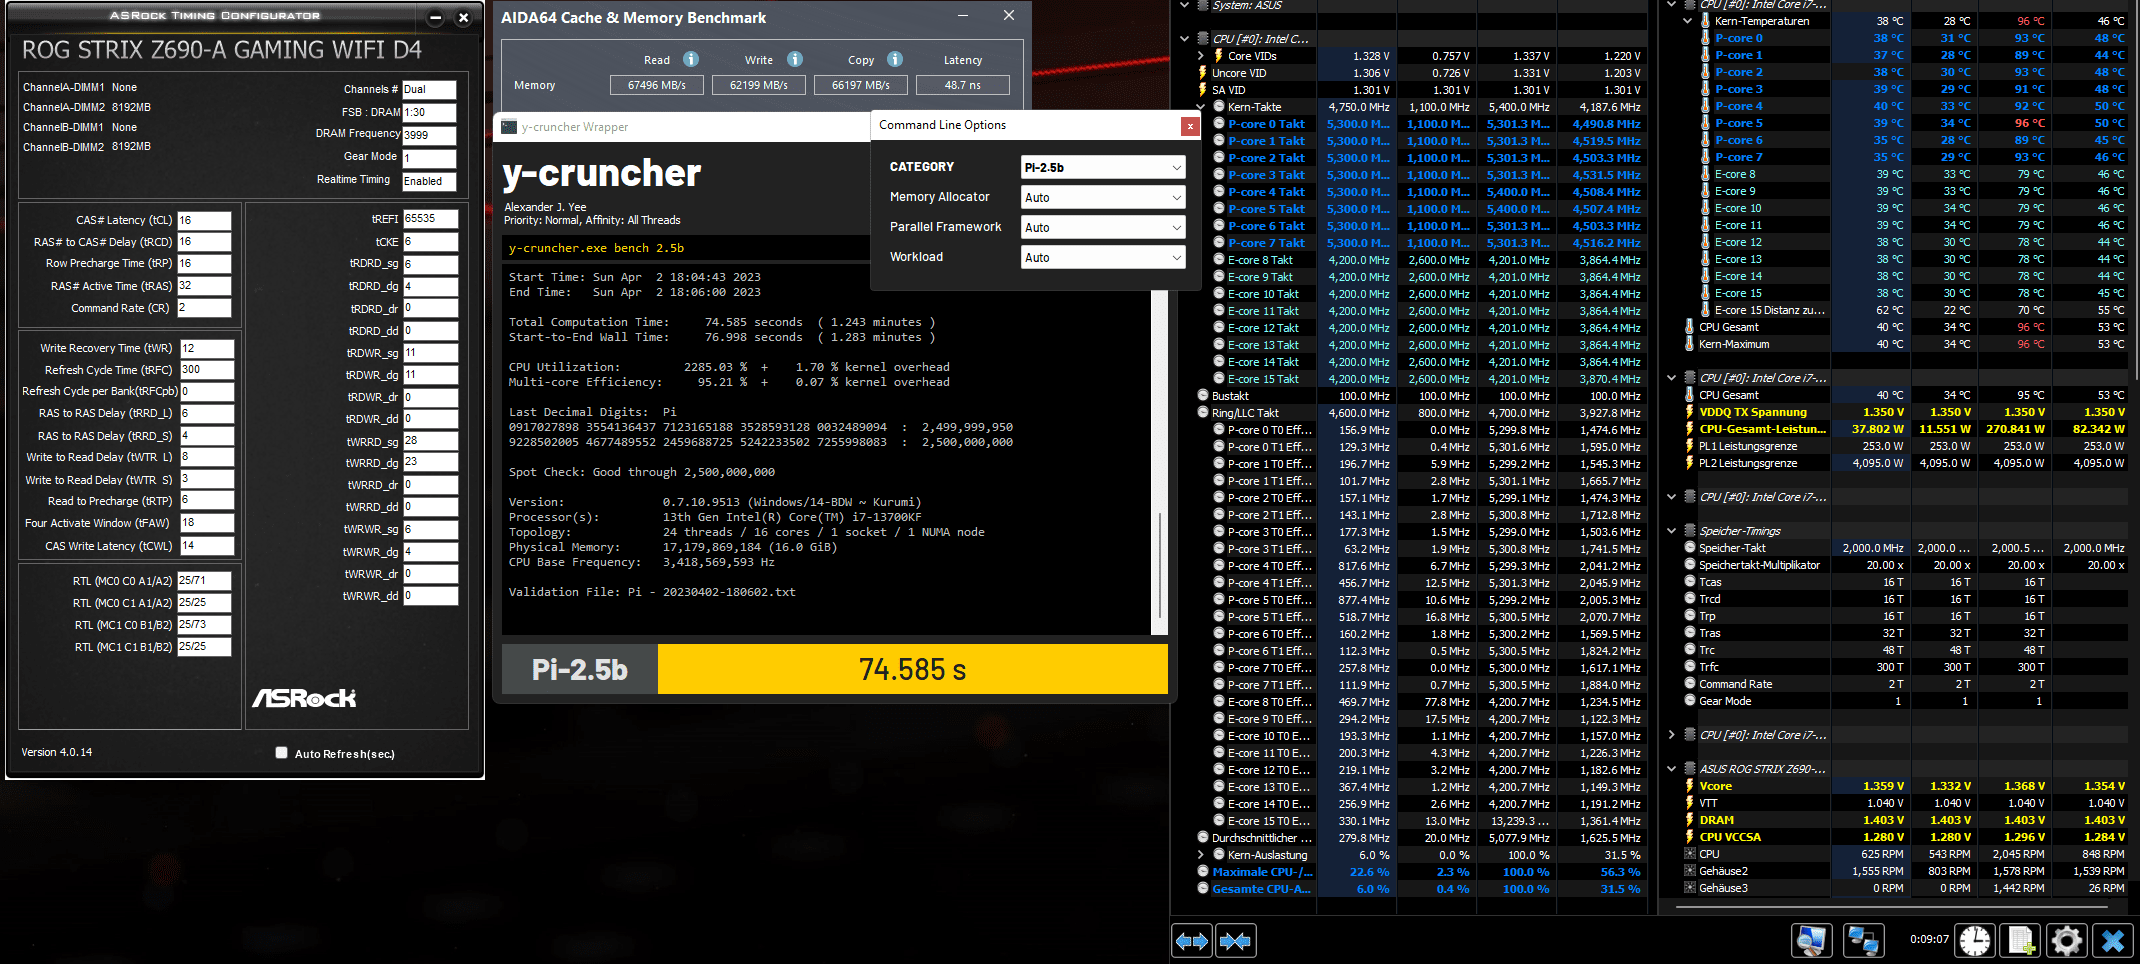Select the PL1 Leistungsgrenze row

(x=1906, y=446)
